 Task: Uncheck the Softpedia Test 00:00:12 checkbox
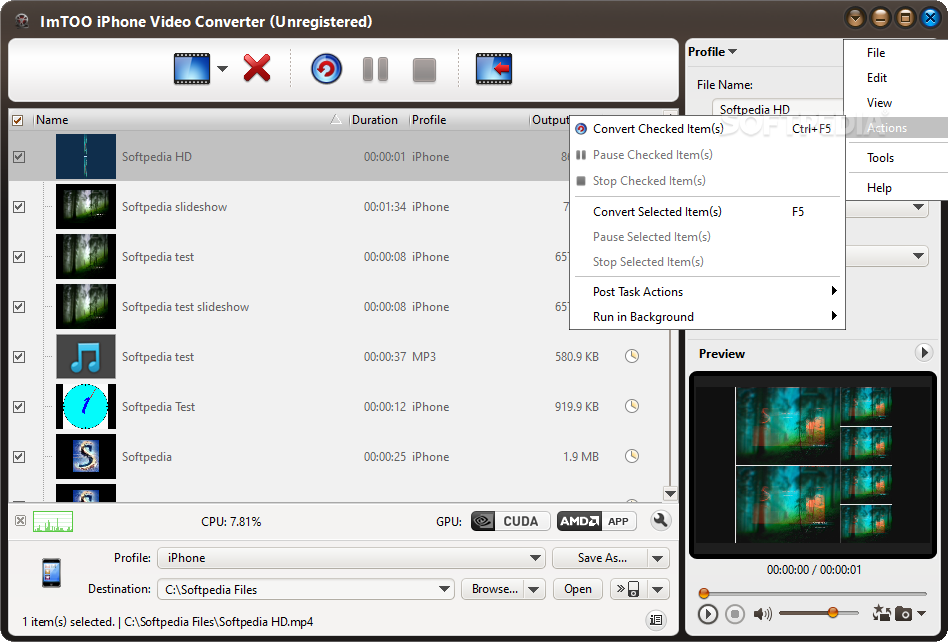[x=19, y=406]
